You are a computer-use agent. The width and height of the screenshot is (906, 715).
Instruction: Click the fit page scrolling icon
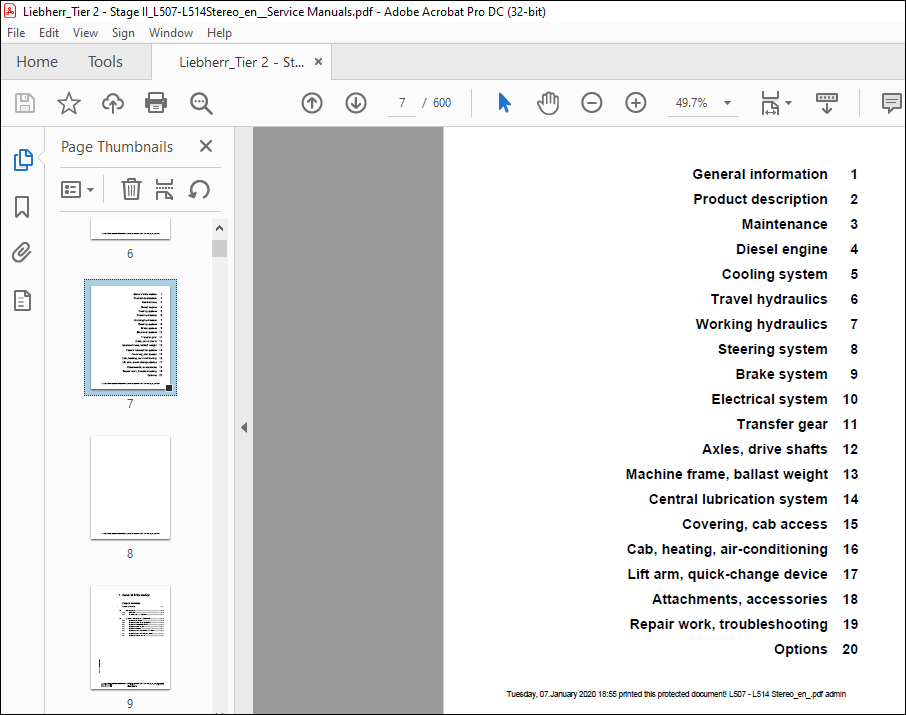(770, 103)
